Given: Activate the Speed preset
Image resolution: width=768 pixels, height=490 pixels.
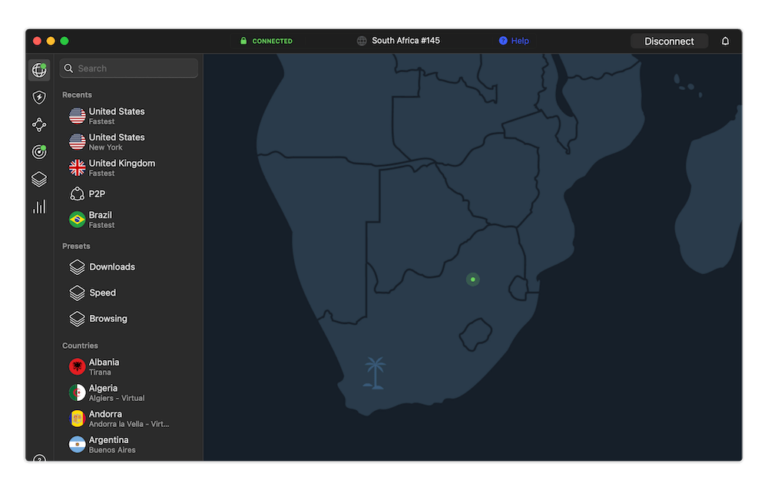Looking at the screenshot, I should pos(102,293).
